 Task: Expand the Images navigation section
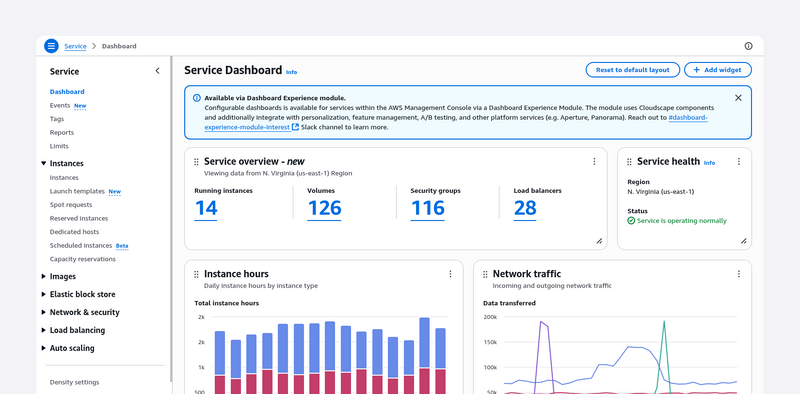(x=43, y=276)
